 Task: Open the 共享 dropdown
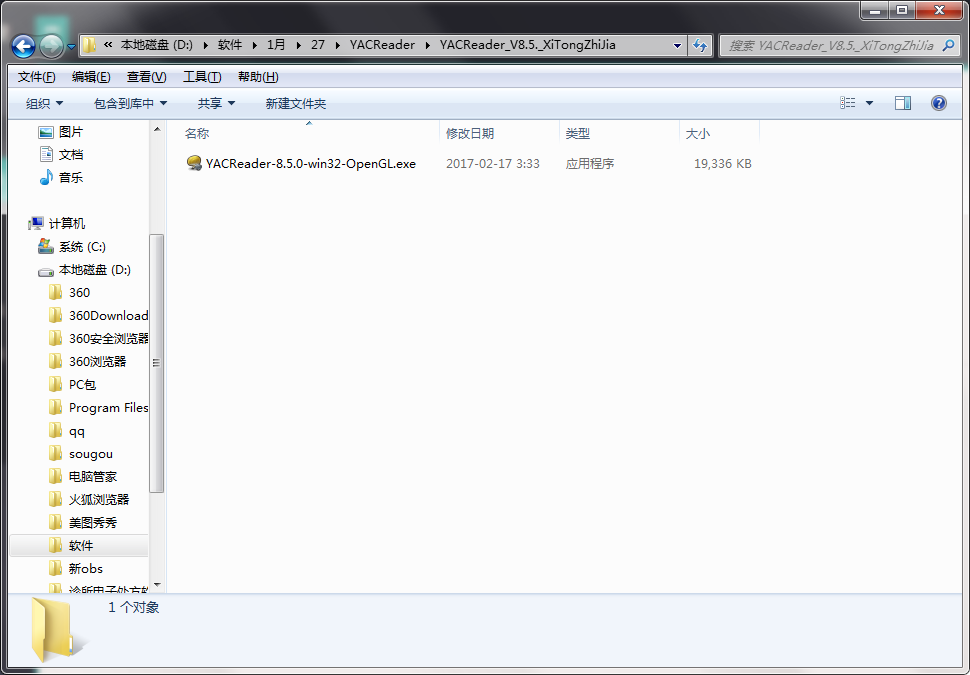[217, 103]
